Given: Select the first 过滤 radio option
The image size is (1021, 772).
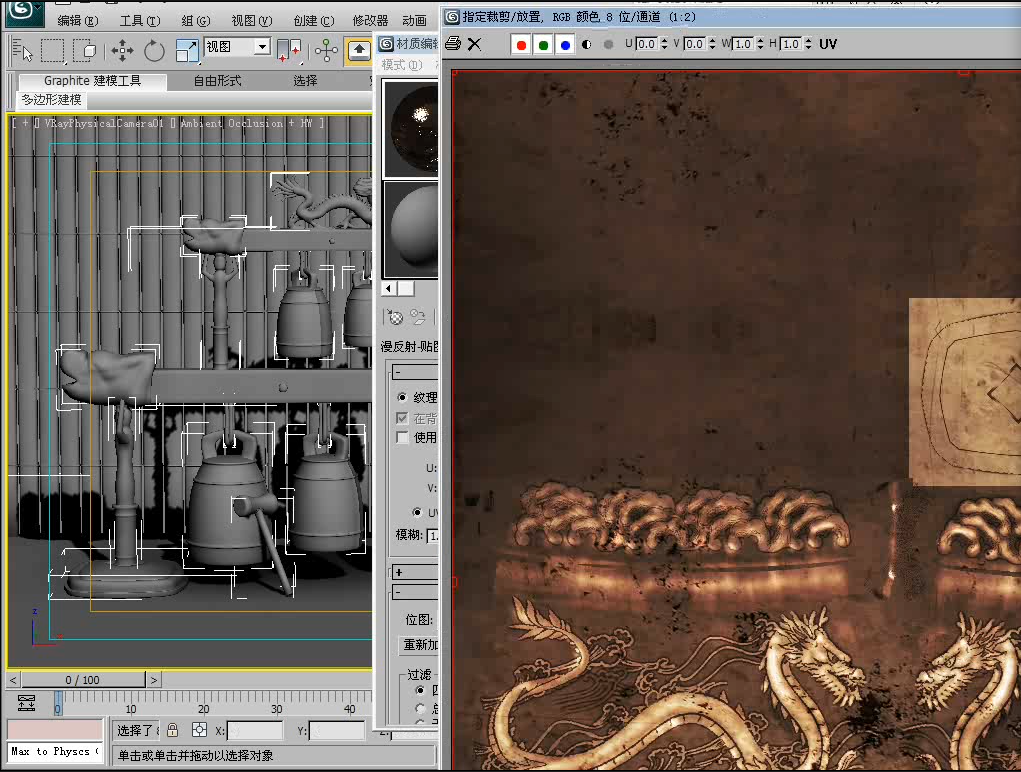Looking at the screenshot, I should (x=420, y=690).
